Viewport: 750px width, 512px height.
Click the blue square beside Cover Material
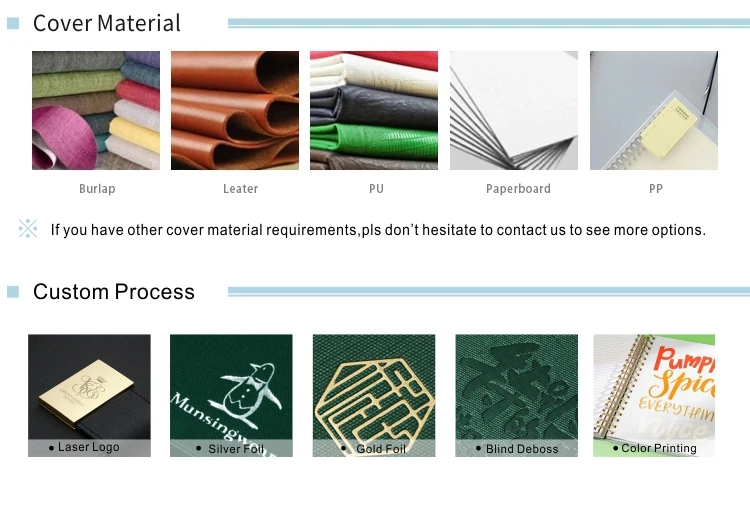point(13,23)
